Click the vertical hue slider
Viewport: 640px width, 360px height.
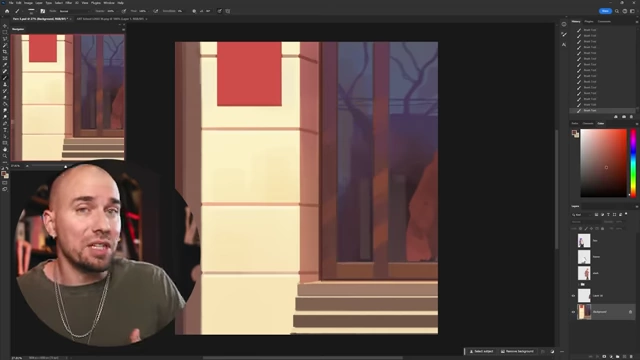633,163
